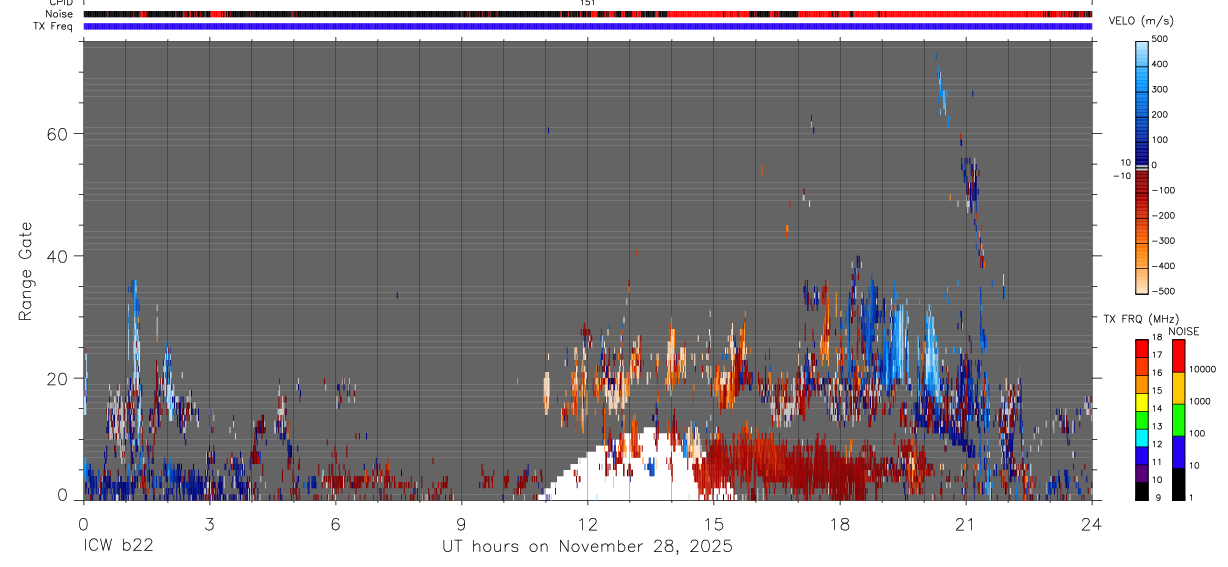The image size is (1228, 567).
Task: Click the 'UT hours on November 28, 2025' caption
Action: (x=587, y=547)
